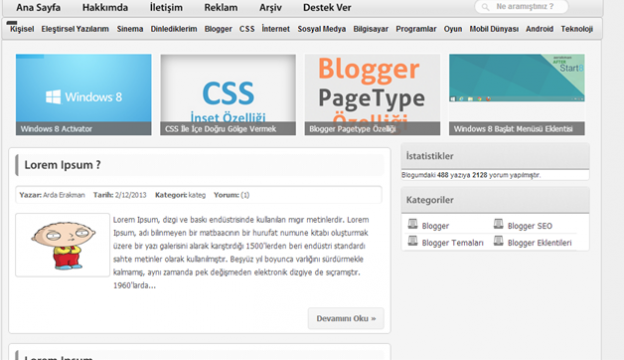Viewport: 624px width, 360px height.
Task: Open the Blogger Temaları category link
Action: click(452, 243)
